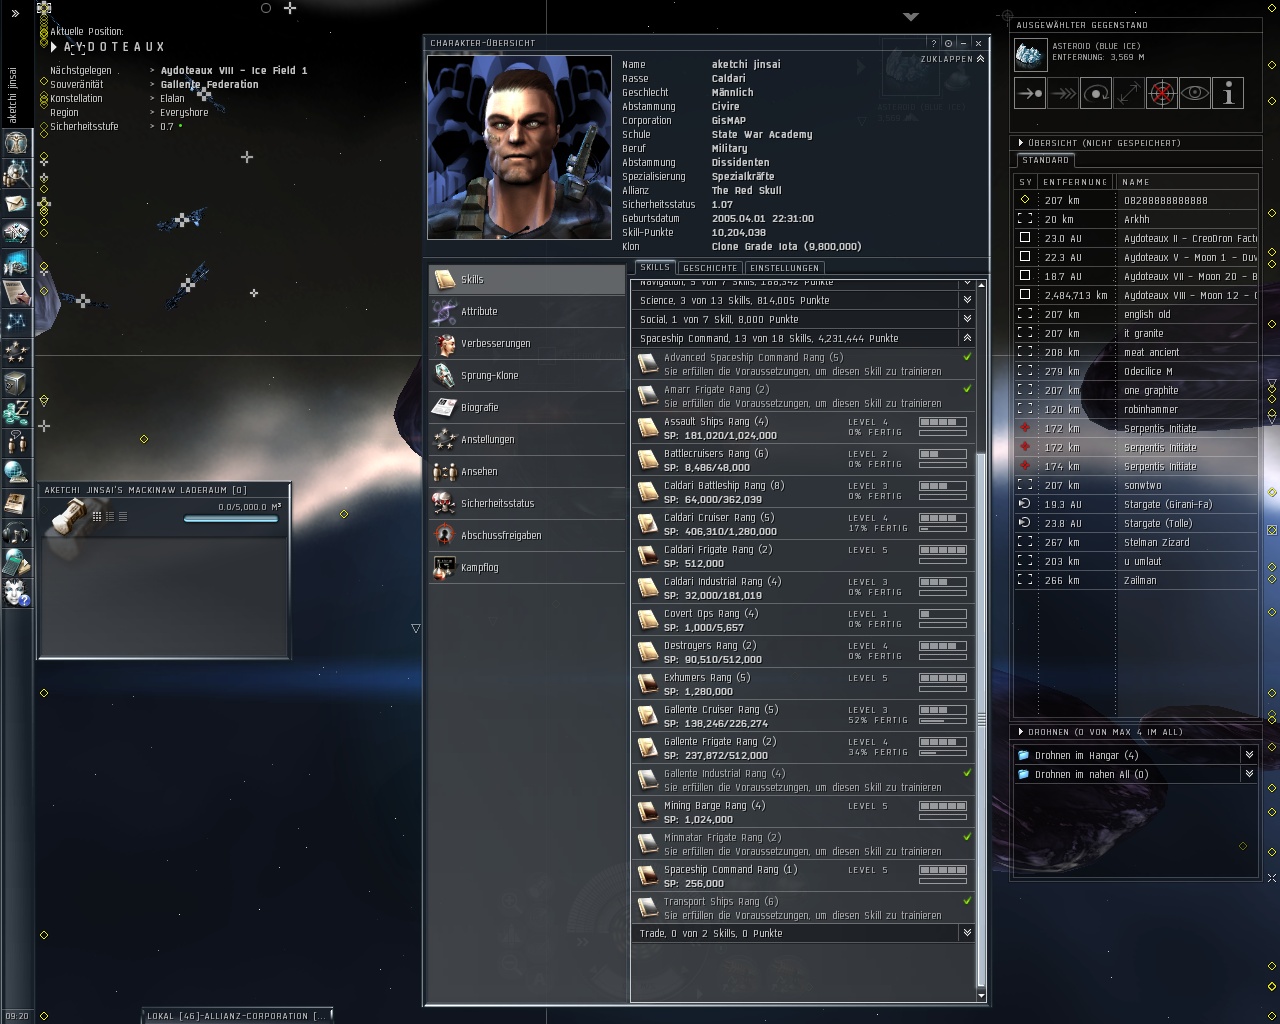Switch cargo hold to icon grid view
Image resolution: width=1280 pixels, height=1024 pixels.
click(x=97, y=516)
